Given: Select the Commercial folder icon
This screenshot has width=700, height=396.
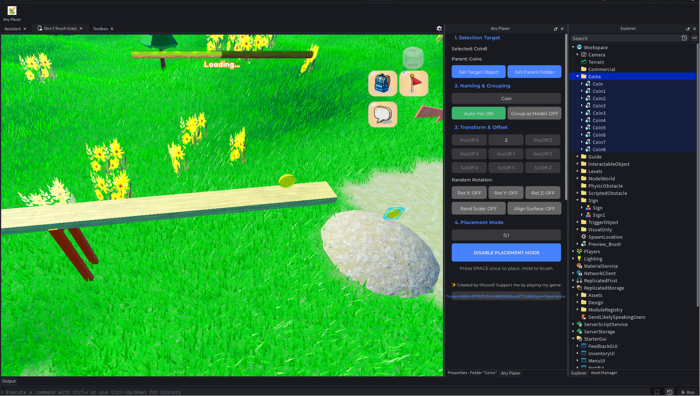Looking at the screenshot, I should point(583,69).
